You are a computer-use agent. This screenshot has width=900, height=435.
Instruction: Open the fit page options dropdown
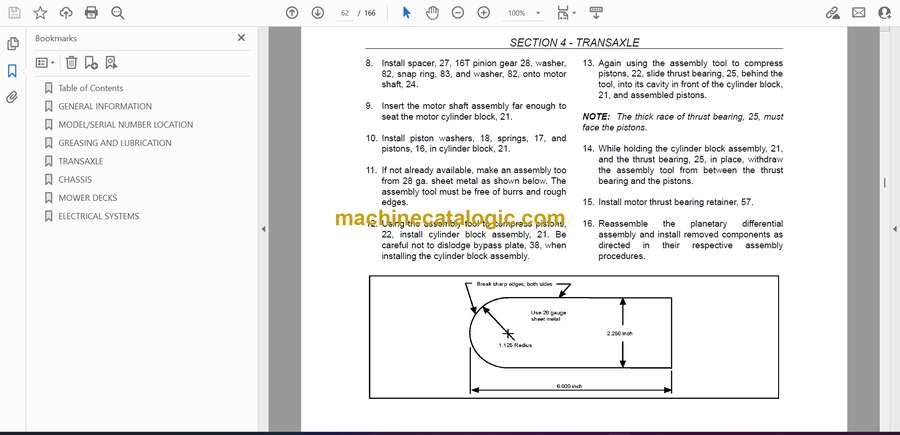(567, 13)
